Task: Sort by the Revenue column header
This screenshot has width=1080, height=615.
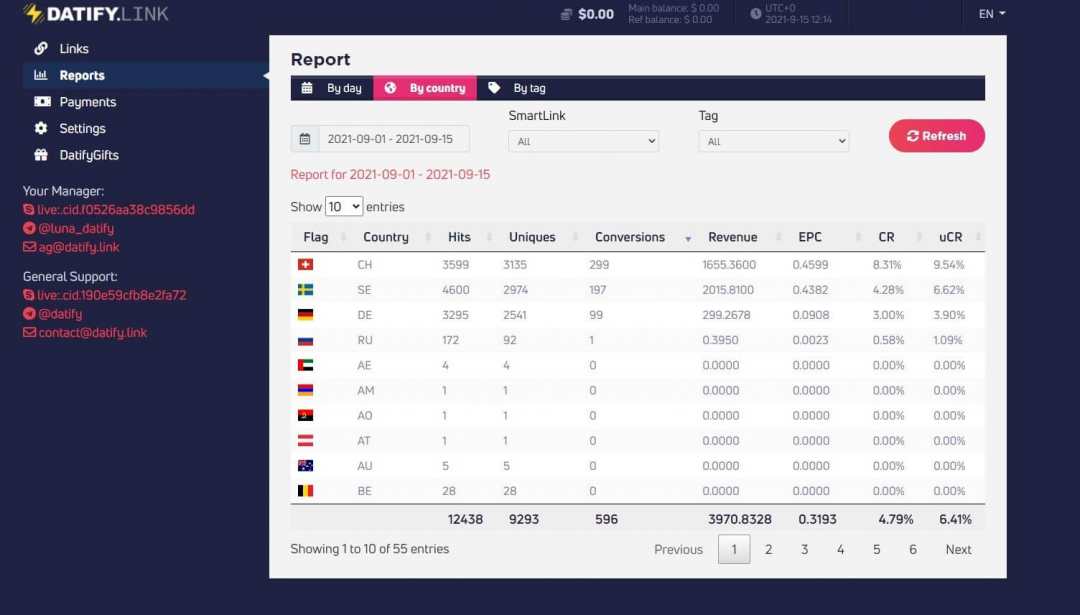Action: 731,237
